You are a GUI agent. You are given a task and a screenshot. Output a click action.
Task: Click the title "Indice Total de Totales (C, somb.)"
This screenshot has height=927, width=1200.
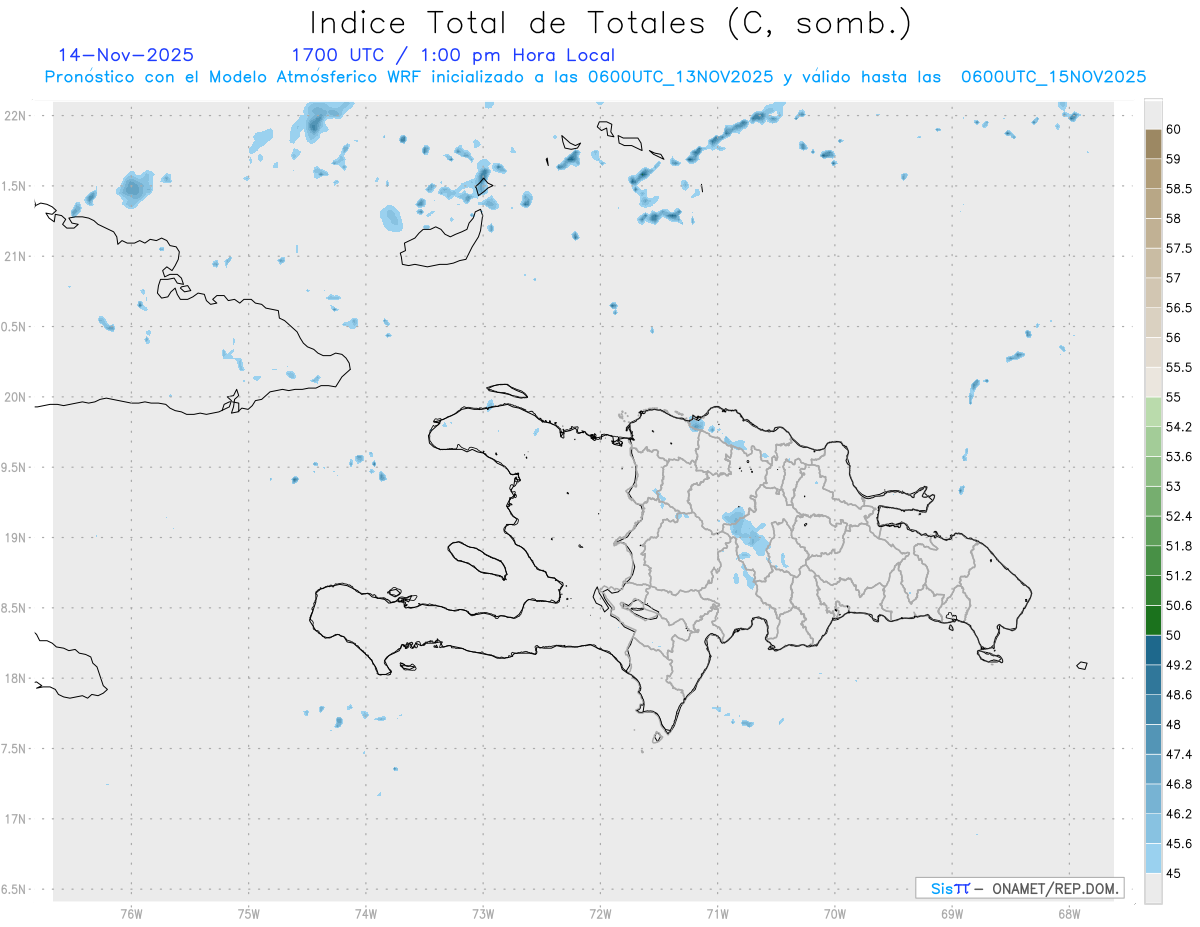610,23
